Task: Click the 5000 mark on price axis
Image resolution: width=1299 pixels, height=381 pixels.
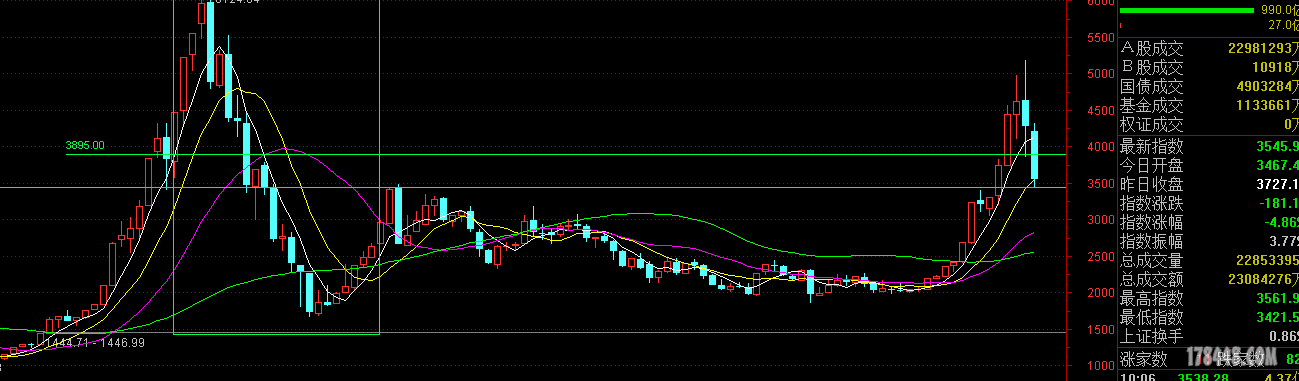Action: point(1100,74)
